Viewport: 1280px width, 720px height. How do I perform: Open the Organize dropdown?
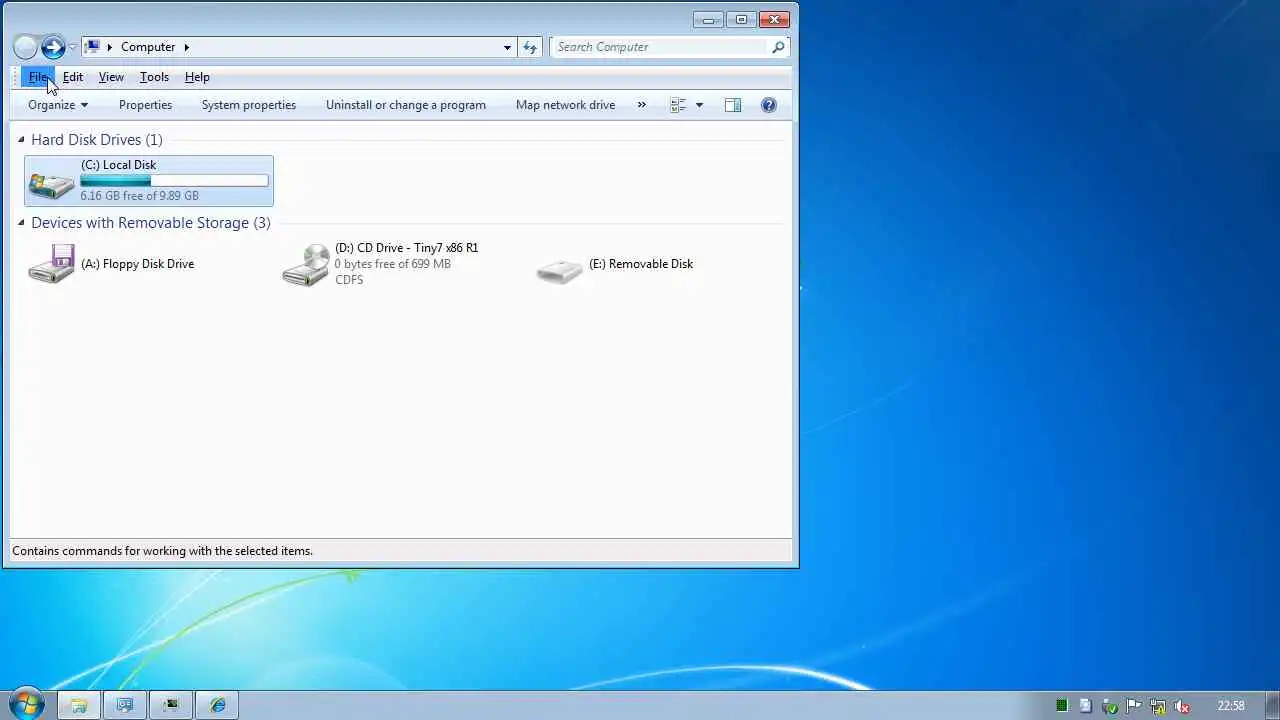pyautogui.click(x=58, y=105)
